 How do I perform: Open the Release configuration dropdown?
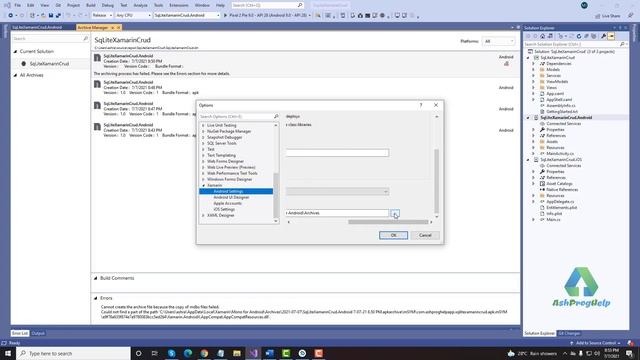coord(102,15)
